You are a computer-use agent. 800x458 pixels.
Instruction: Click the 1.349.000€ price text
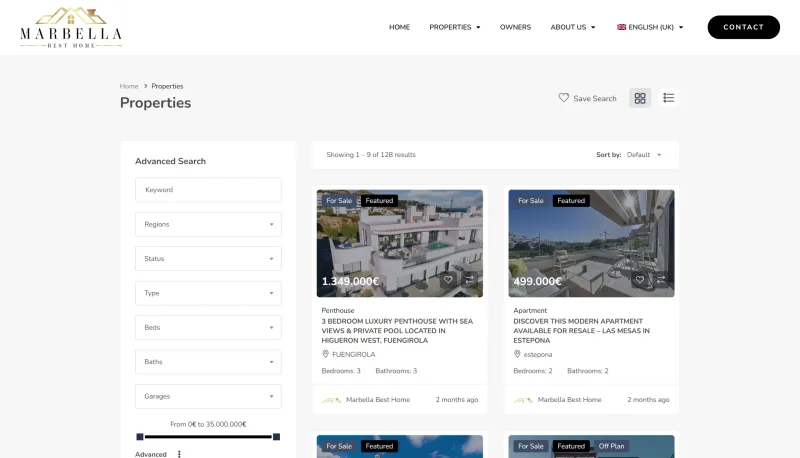tap(350, 282)
